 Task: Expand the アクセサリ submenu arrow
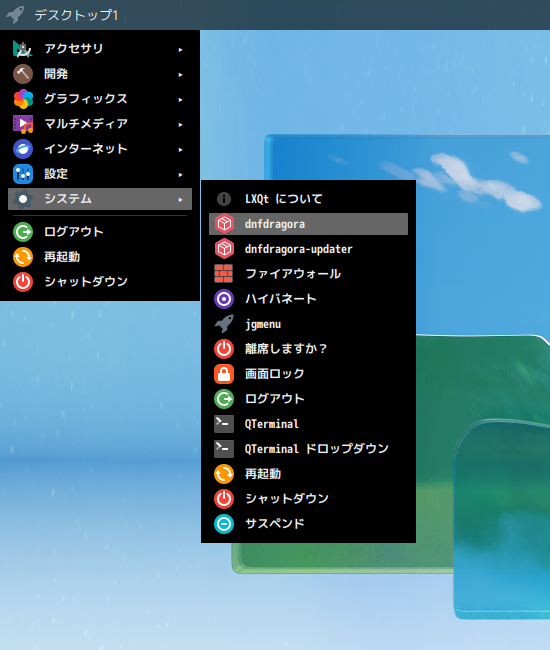180,50
